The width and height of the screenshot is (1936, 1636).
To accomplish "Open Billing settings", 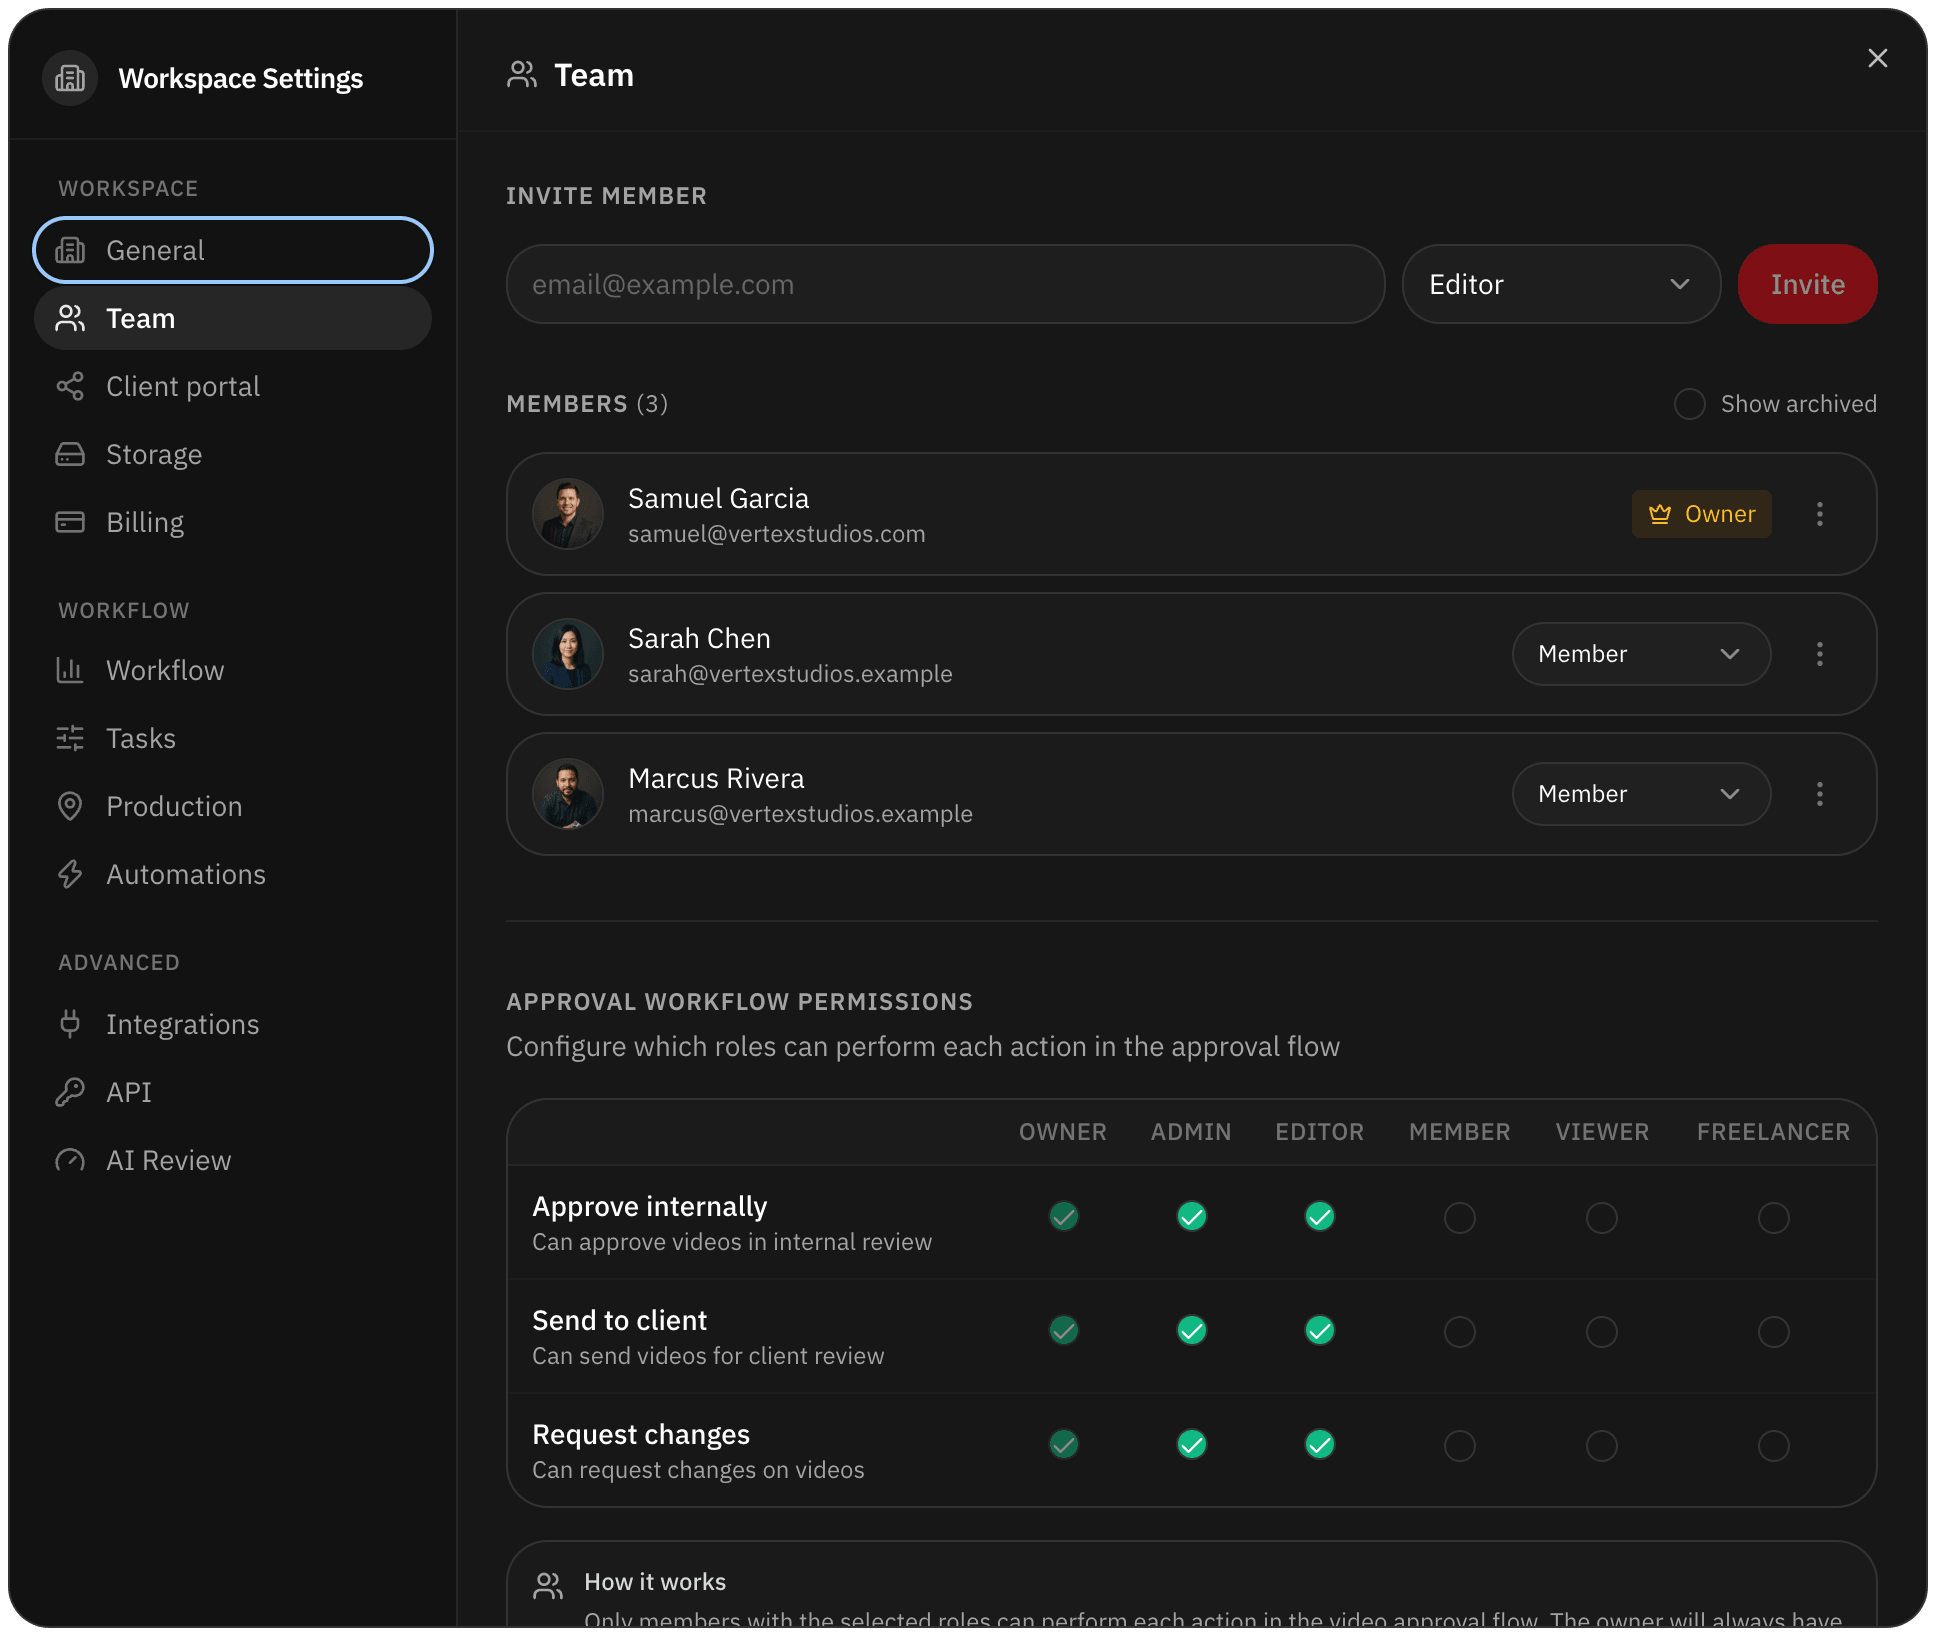I will (233, 522).
